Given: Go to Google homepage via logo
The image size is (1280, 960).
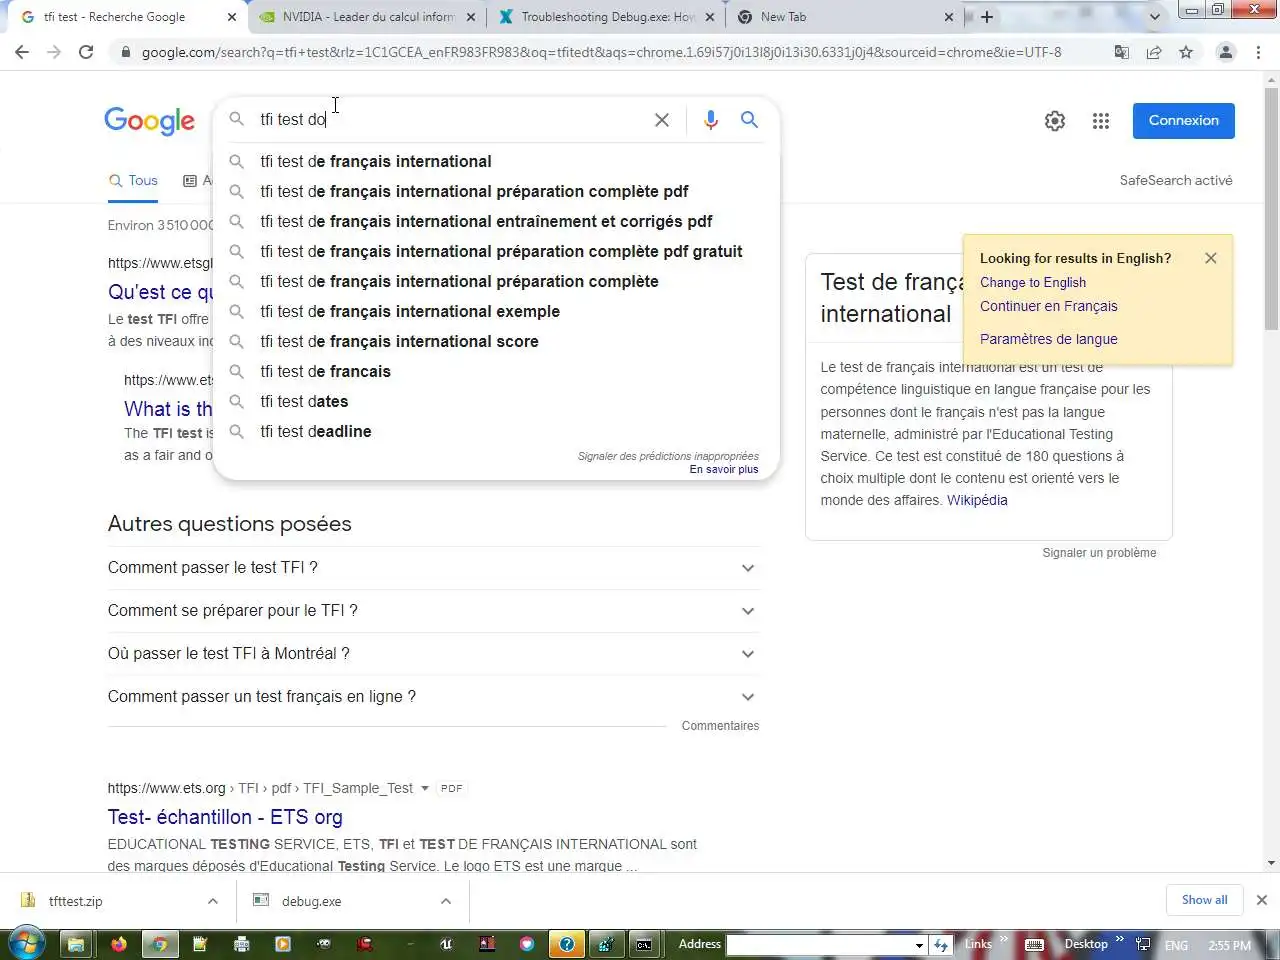Looking at the screenshot, I should coord(150,121).
